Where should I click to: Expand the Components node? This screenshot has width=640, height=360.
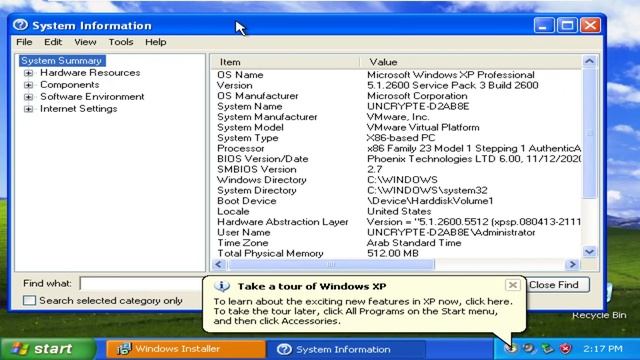28,85
